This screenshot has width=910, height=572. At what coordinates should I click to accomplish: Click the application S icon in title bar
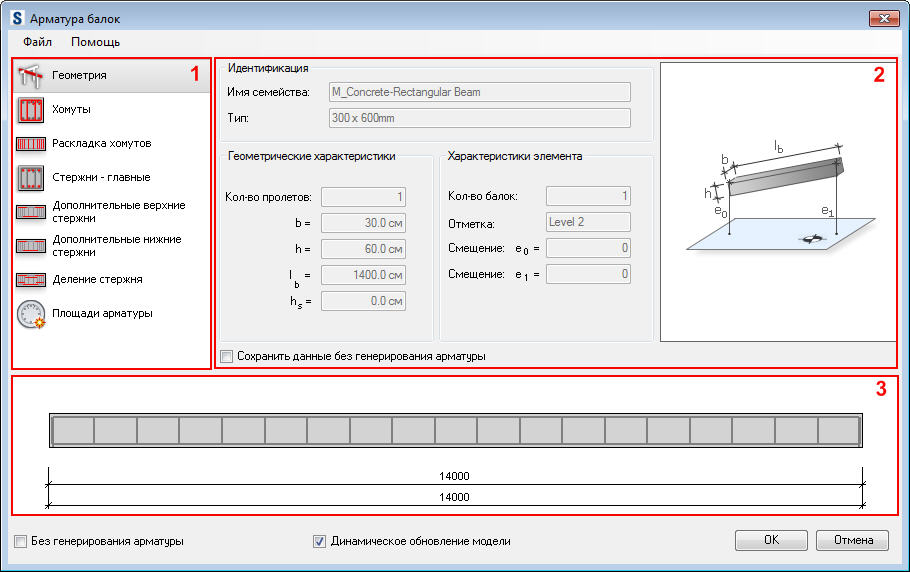tap(17, 18)
